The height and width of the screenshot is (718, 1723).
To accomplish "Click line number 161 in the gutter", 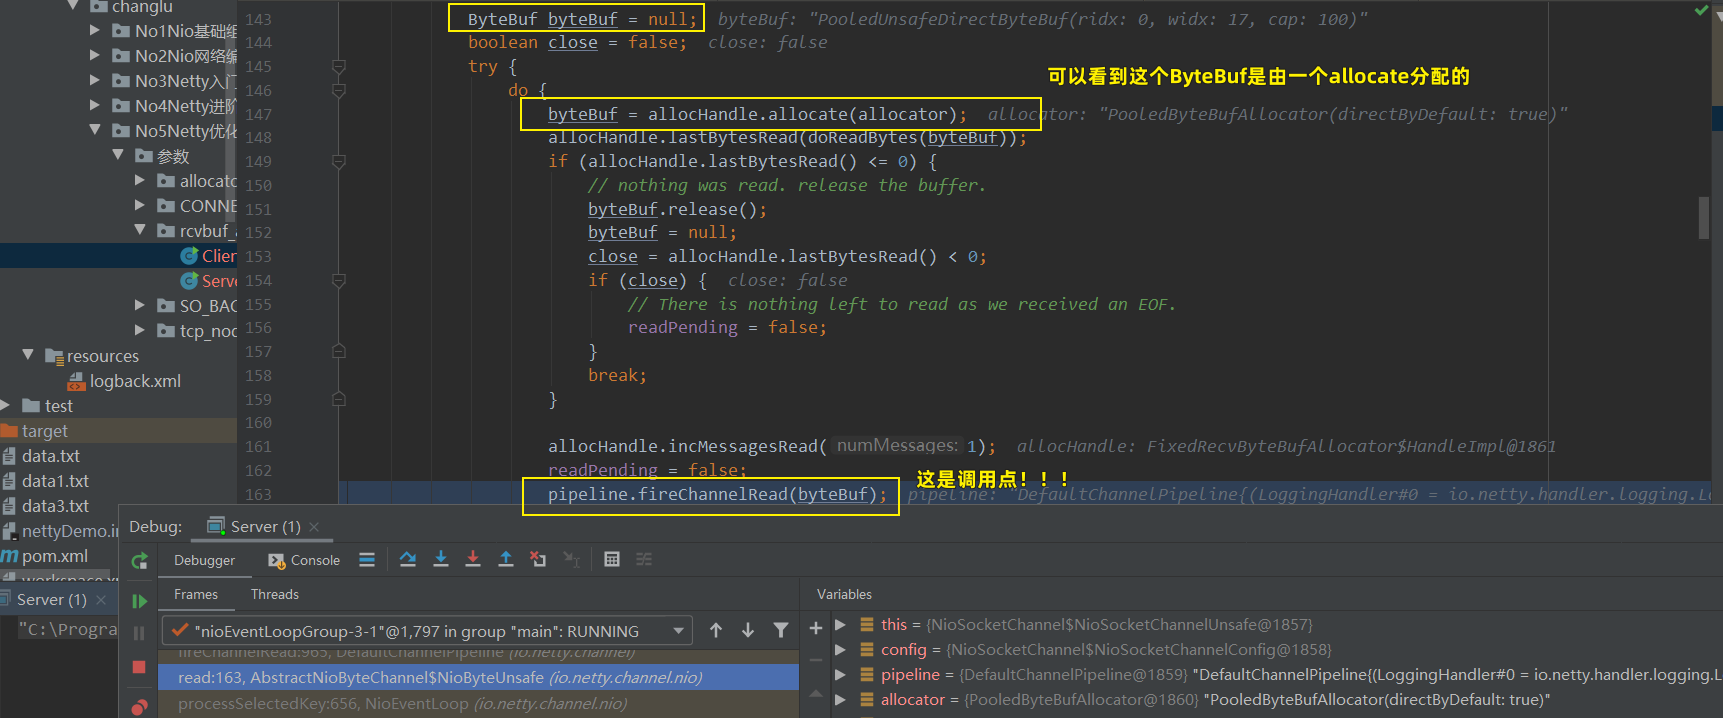I will point(258,447).
